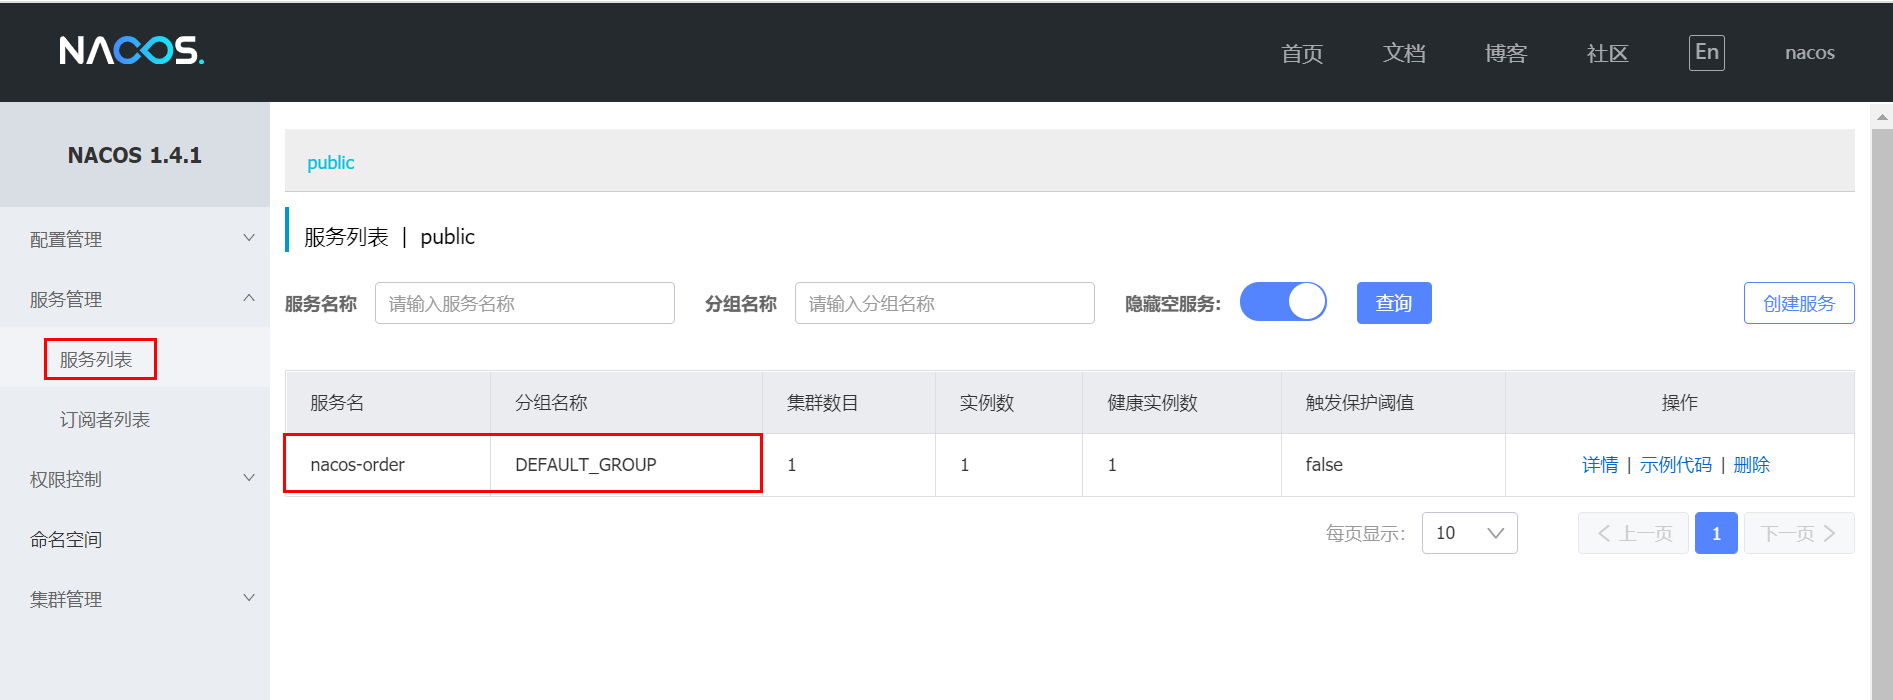
Task: Collapse the 服务管理 sidebar menu
Action: click(135, 299)
